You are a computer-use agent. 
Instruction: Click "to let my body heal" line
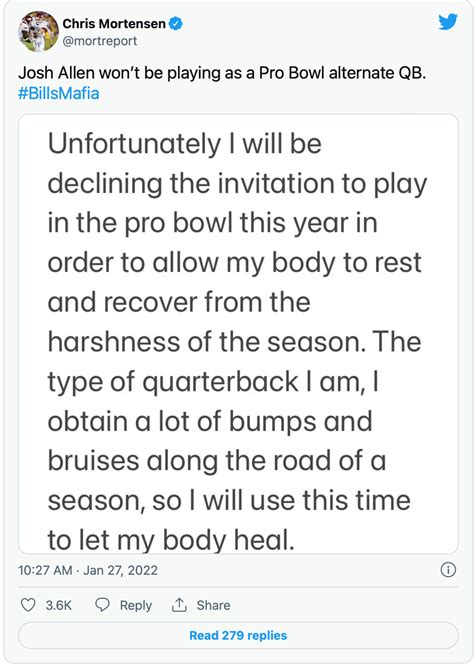171,540
